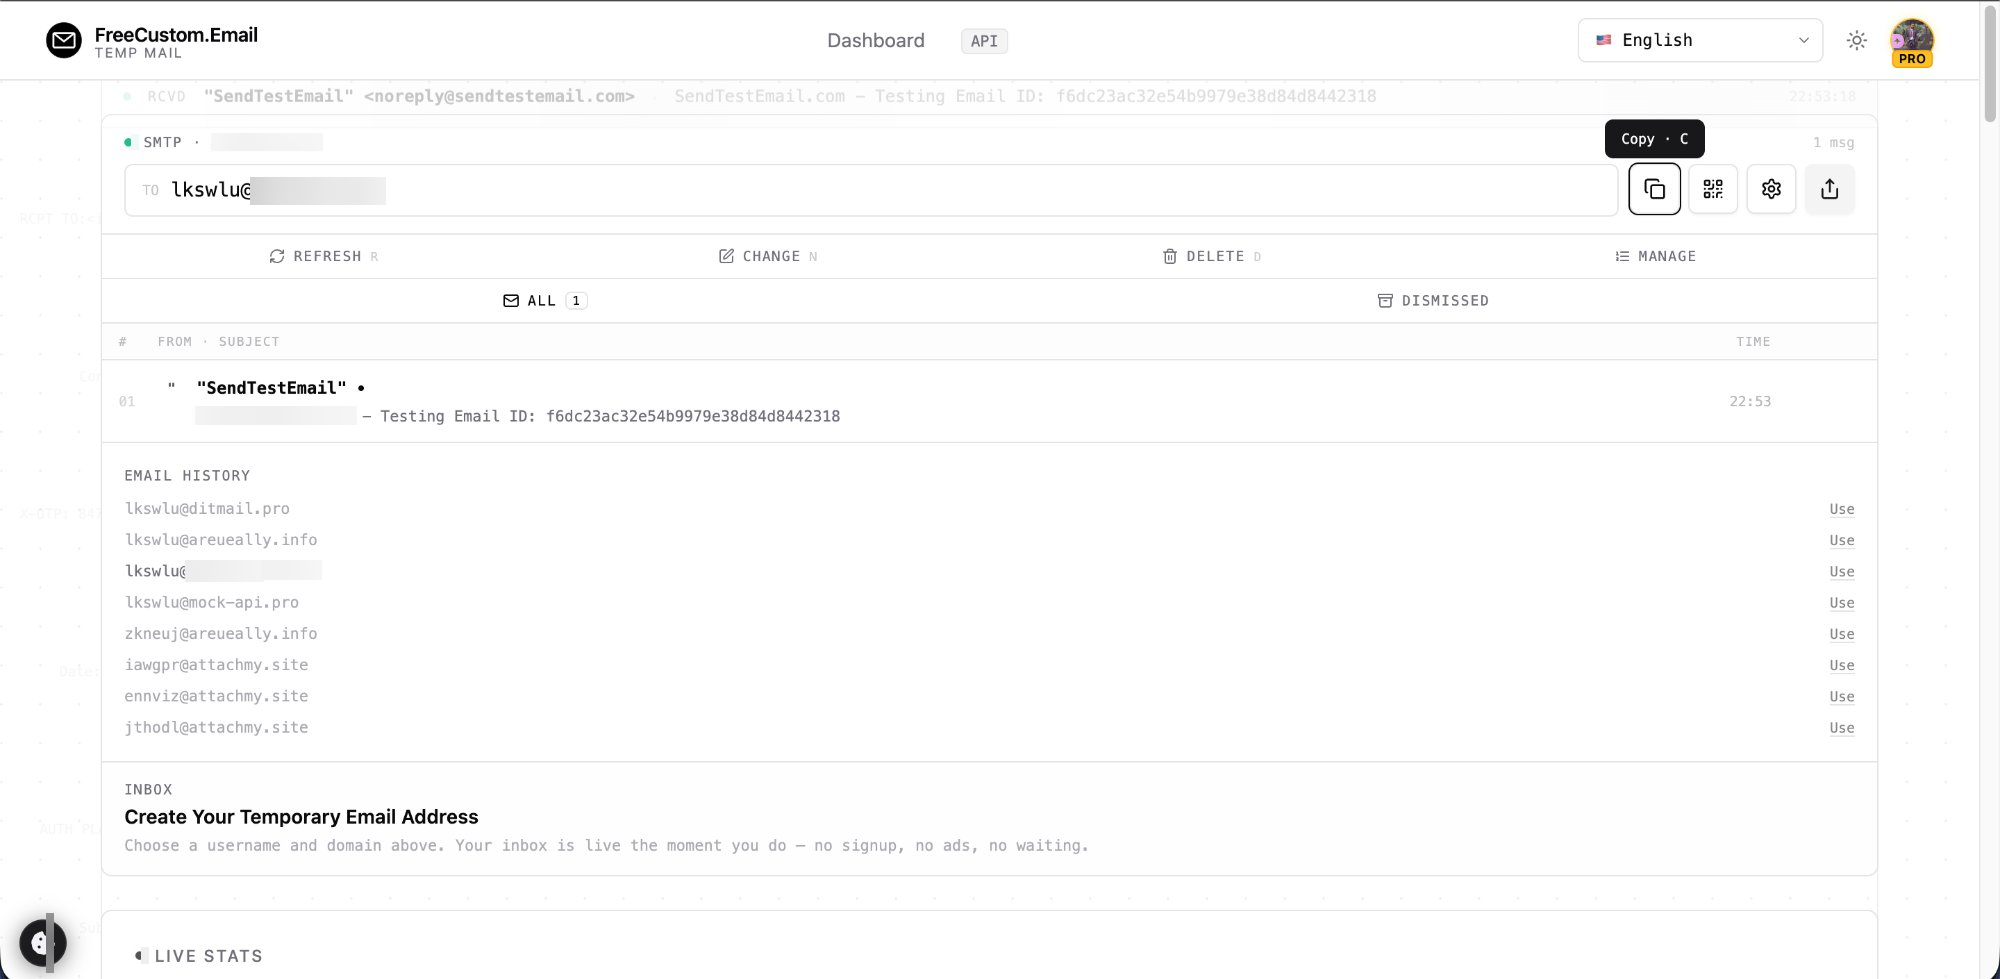
Task: Open the PRO account avatar
Action: click(x=1911, y=40)
